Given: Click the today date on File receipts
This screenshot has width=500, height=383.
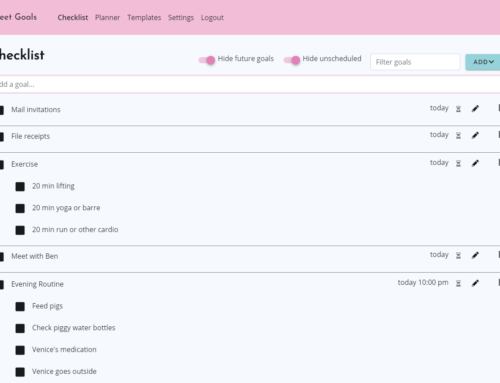Looking at the screenshot, I should (x=439, y=135).
